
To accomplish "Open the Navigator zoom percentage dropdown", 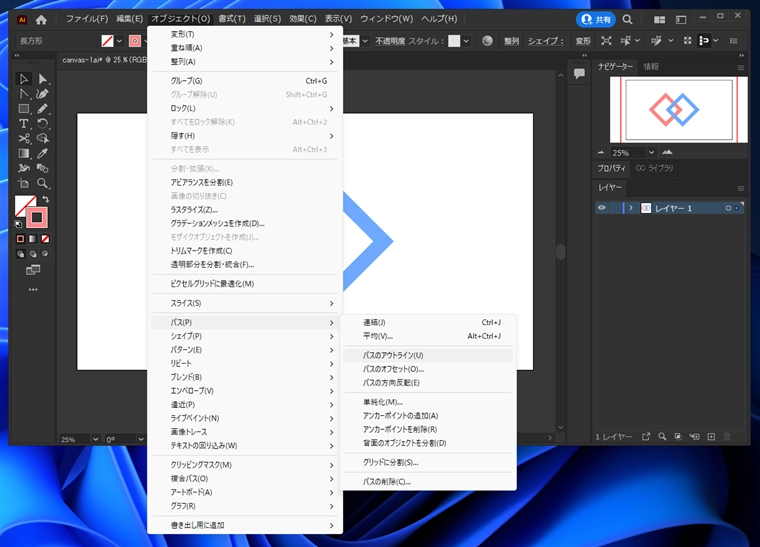I will [x=651, y=153].
